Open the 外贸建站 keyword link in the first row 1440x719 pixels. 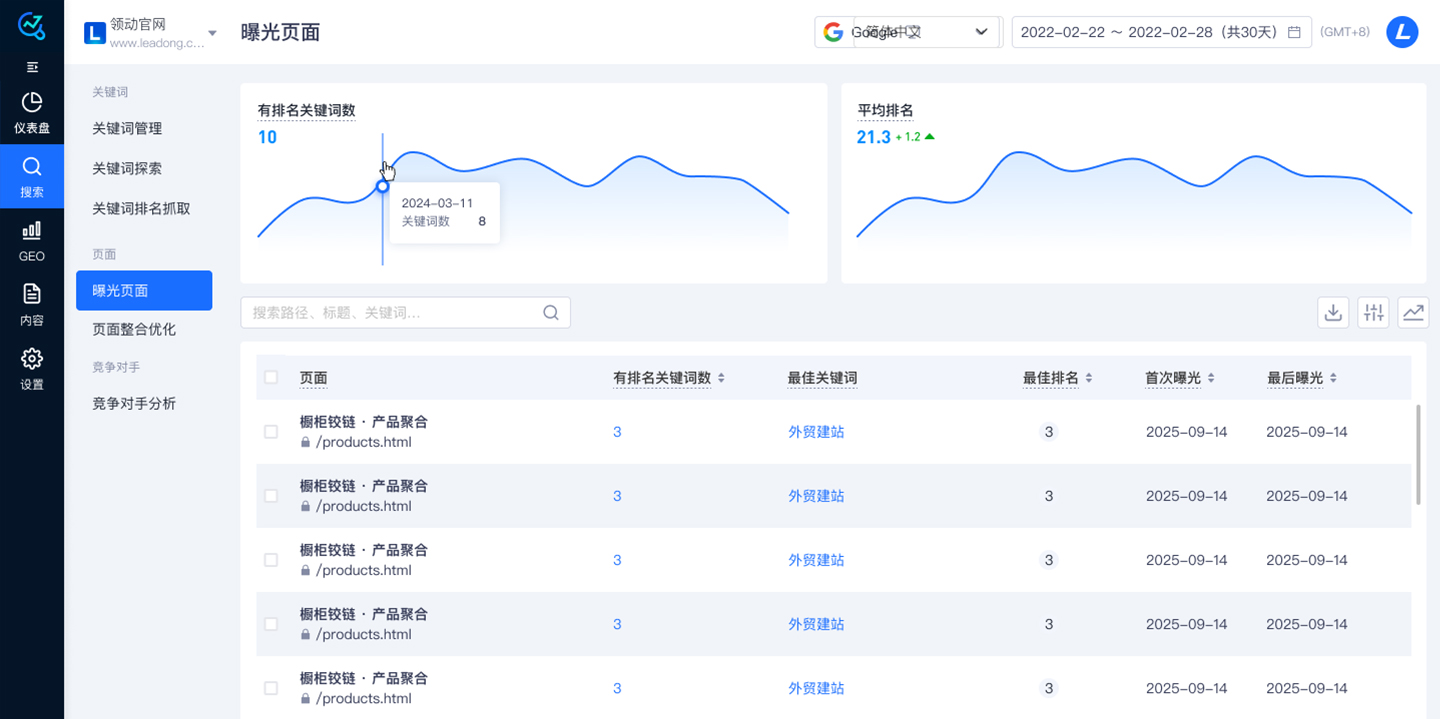point(816,432)
